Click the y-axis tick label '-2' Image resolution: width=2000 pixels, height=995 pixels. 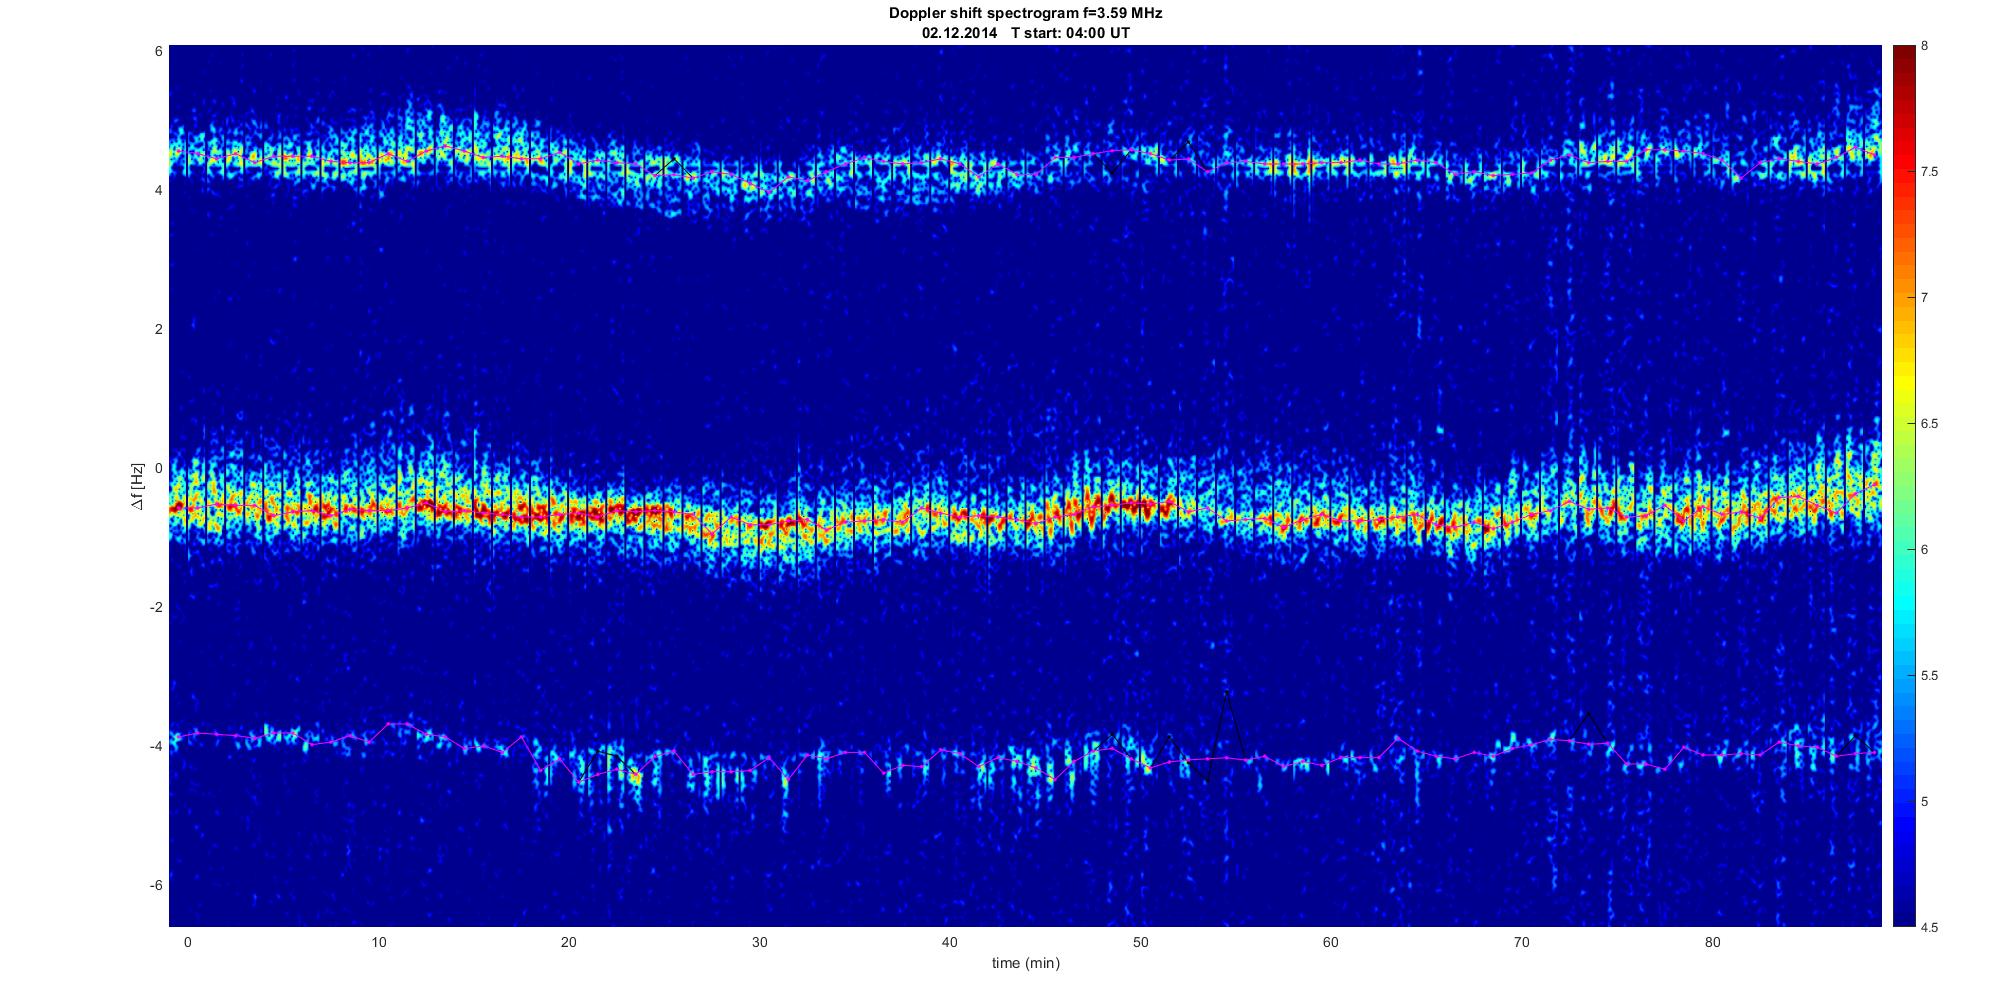(156, 607)
